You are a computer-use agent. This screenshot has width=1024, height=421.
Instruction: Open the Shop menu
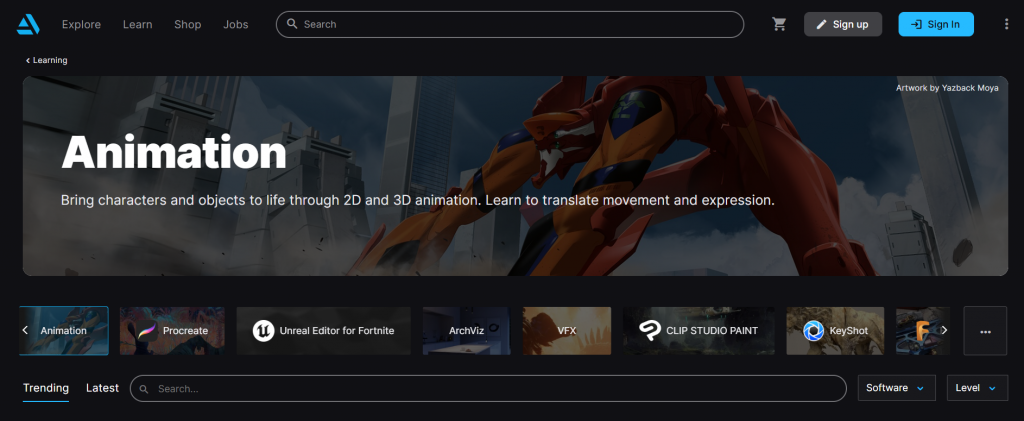(x=187, y=24)
